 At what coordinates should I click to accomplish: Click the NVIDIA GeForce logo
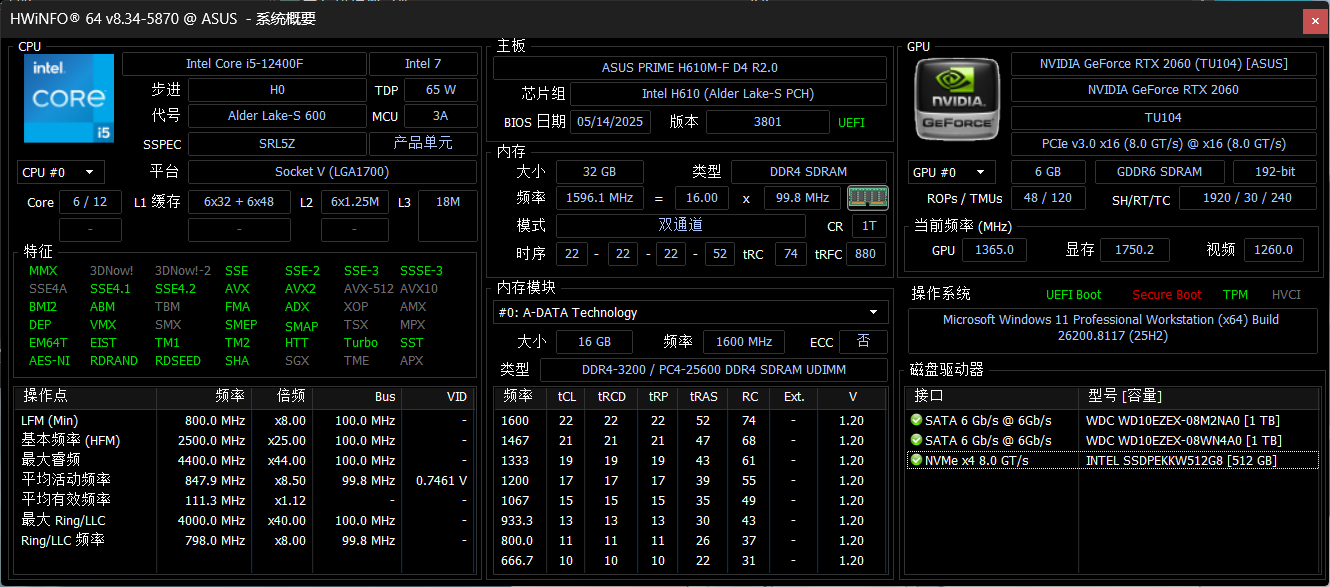click(x=957, y=98)
